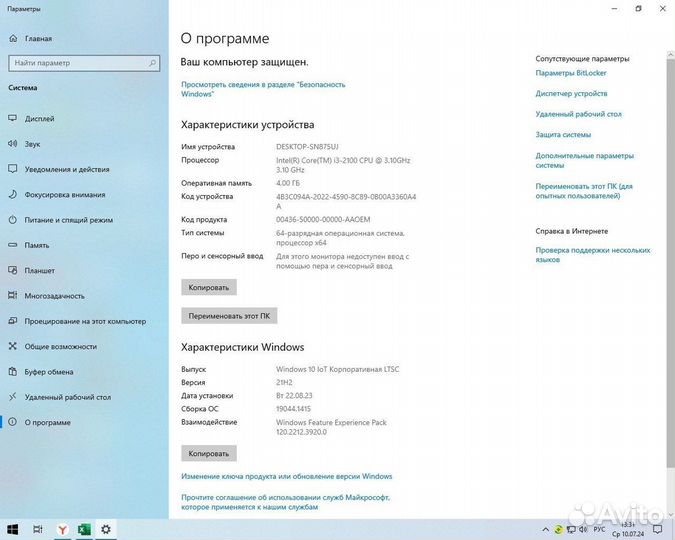This screenshot has height=540, width=675.
Task: Open Защита системы link
Action: [x=563, y=134]
